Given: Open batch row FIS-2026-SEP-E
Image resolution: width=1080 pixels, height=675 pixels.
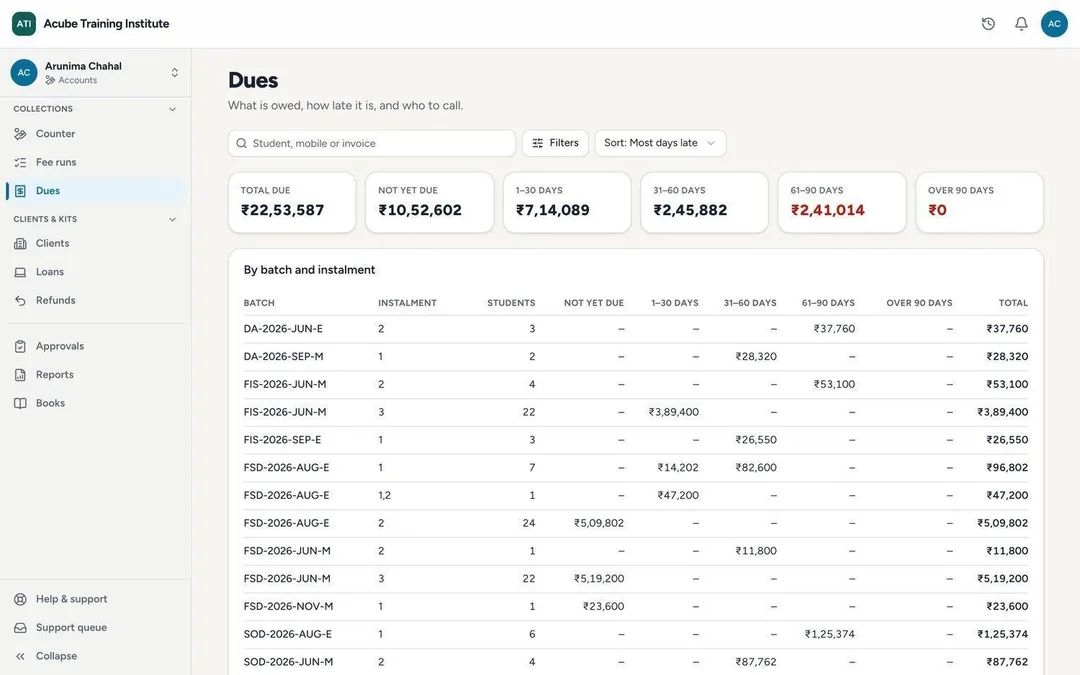Looking at the screenshot, I should point(636,439).
